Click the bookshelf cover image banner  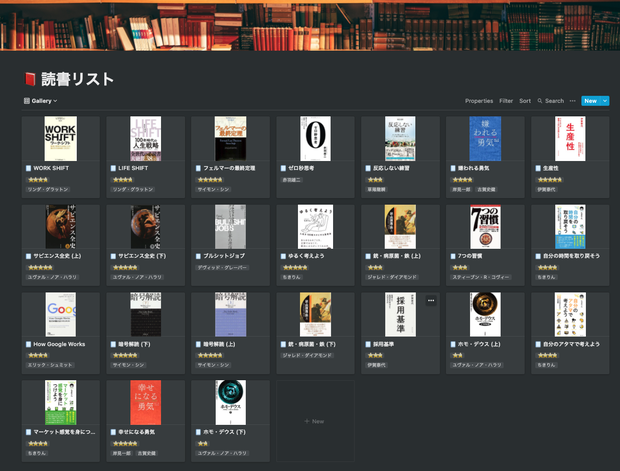pos(310,25)
